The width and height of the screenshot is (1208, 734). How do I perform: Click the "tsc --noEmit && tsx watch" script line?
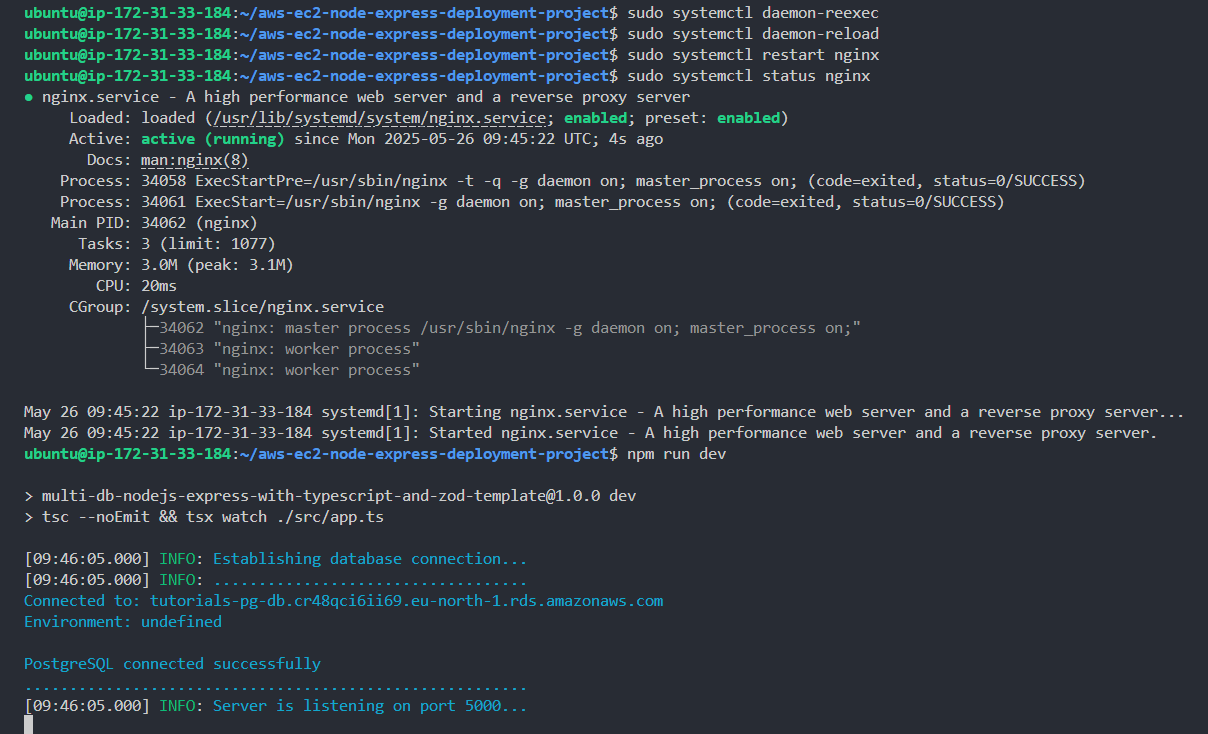tap(204, 517)
